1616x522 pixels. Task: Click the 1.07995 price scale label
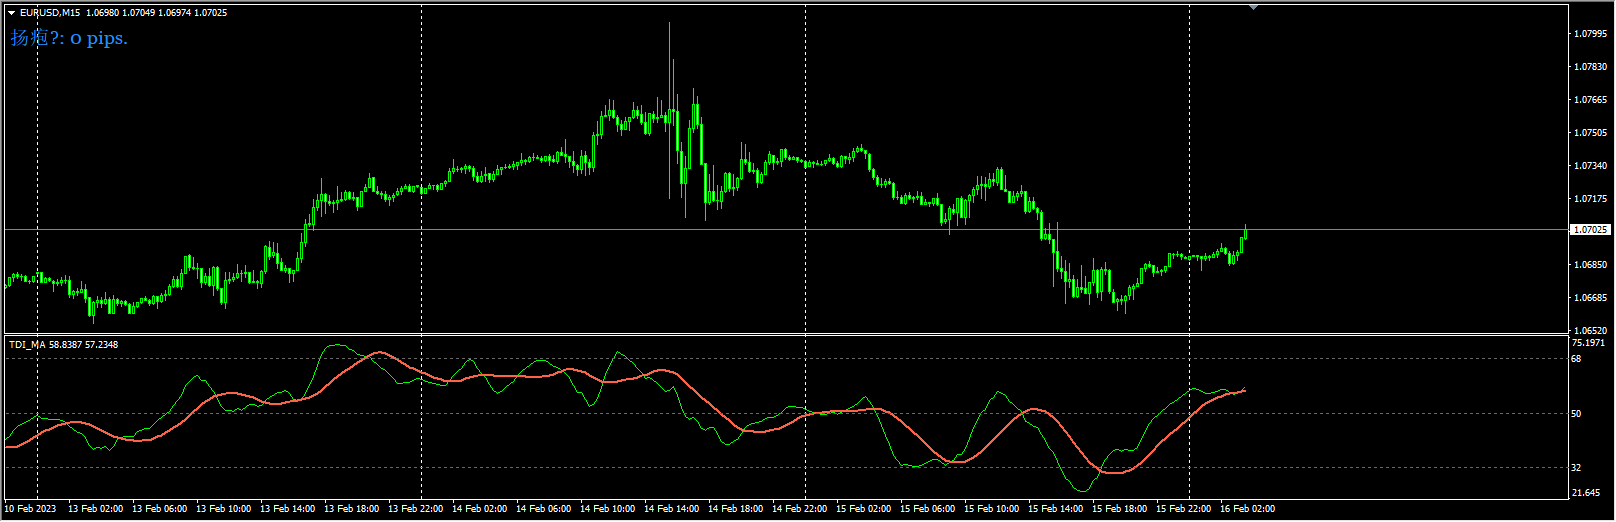pyautogui.click(x=1590, y=34)
